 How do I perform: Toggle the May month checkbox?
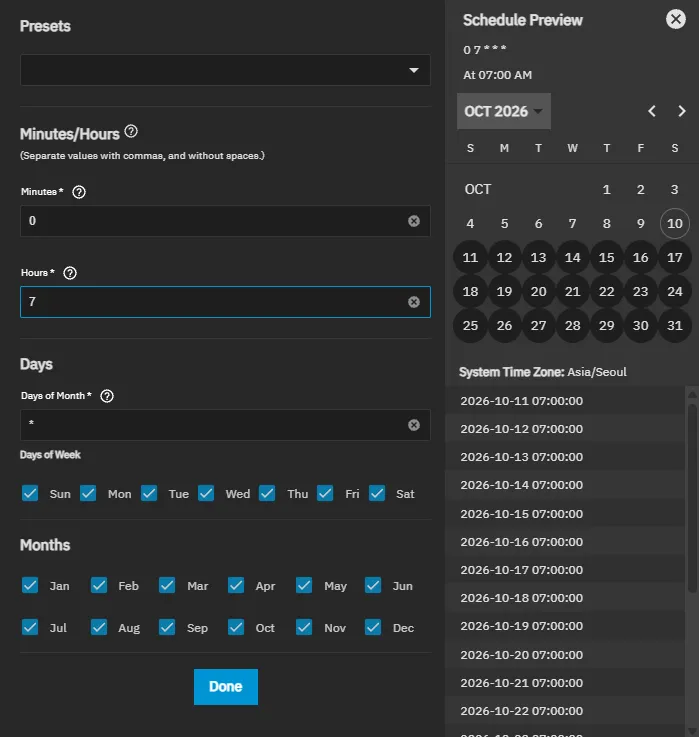point(304,585)
